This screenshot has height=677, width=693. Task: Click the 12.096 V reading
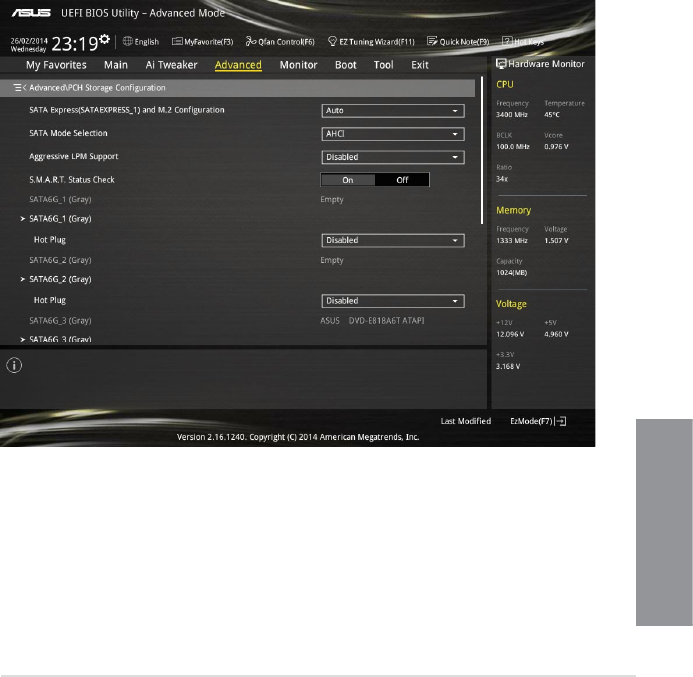point(510,335)
